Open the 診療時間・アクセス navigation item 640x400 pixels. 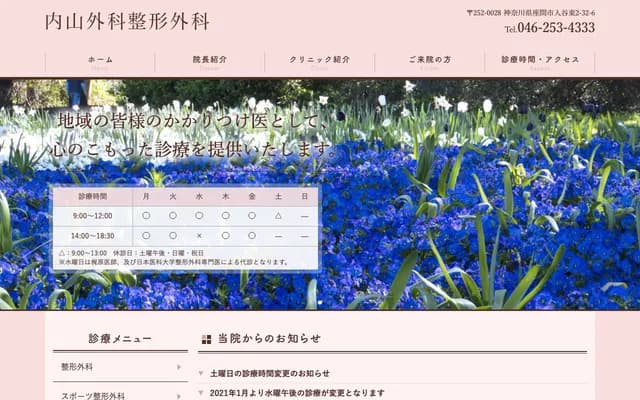click(540, 62)
